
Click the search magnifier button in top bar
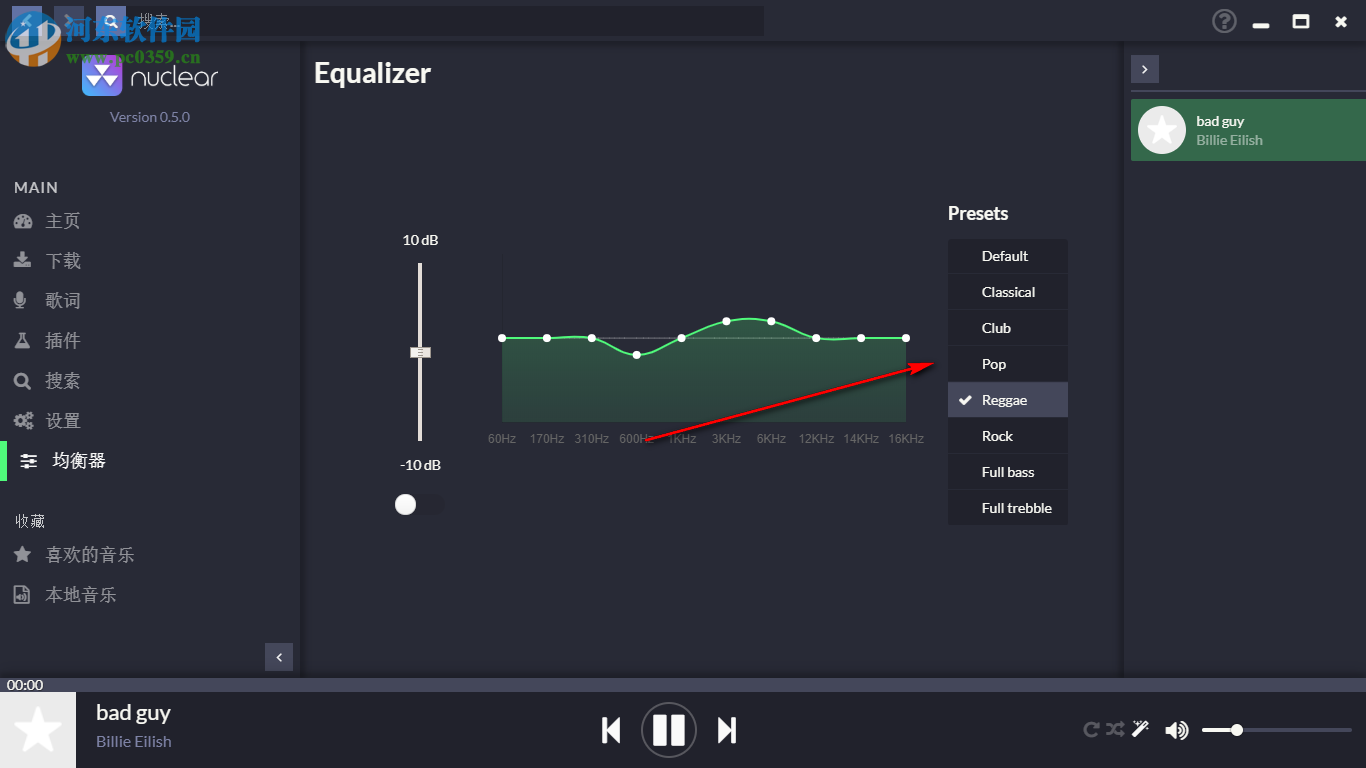pos(111,21)
